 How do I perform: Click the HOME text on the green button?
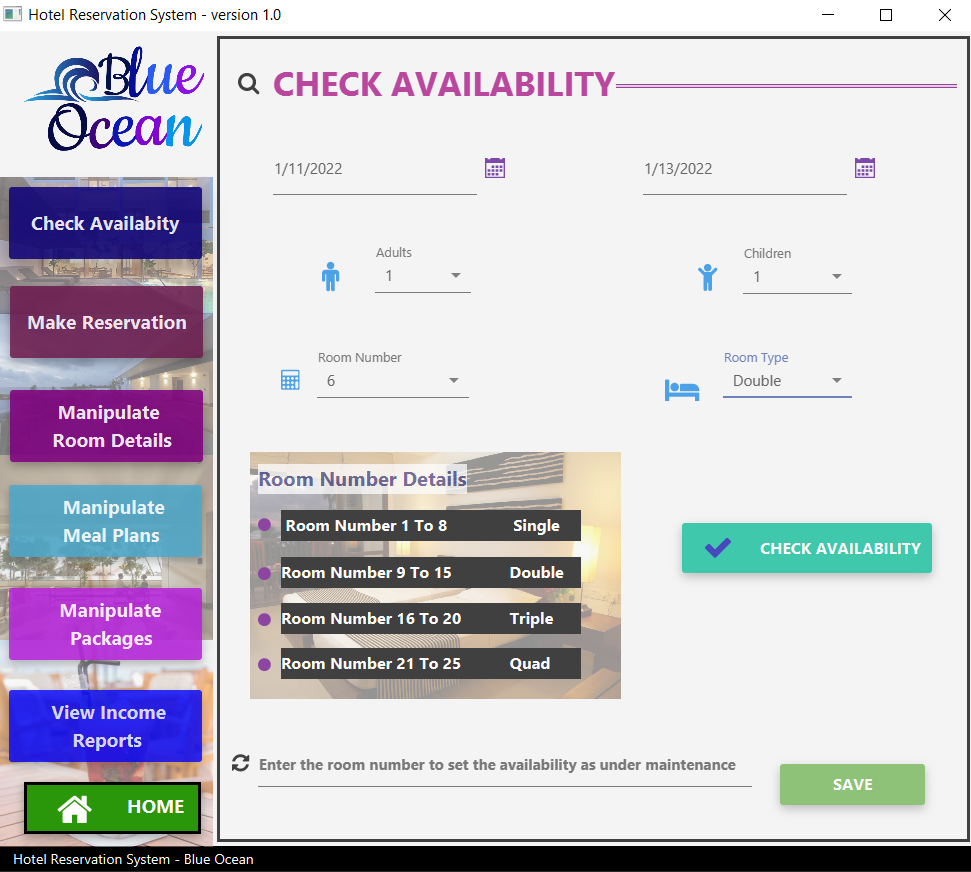(155, 806)
